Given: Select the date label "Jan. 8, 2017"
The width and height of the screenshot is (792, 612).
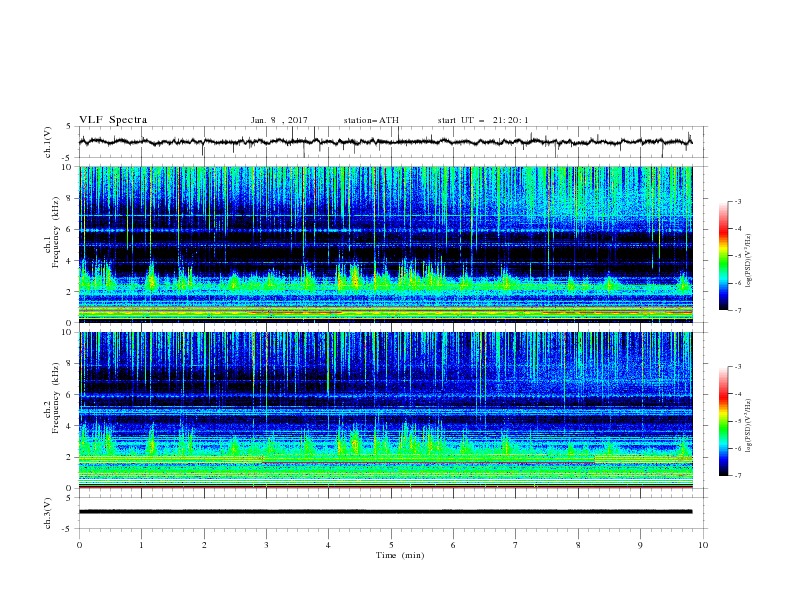Looking at the screenshot, I should [x=279, y=120].
